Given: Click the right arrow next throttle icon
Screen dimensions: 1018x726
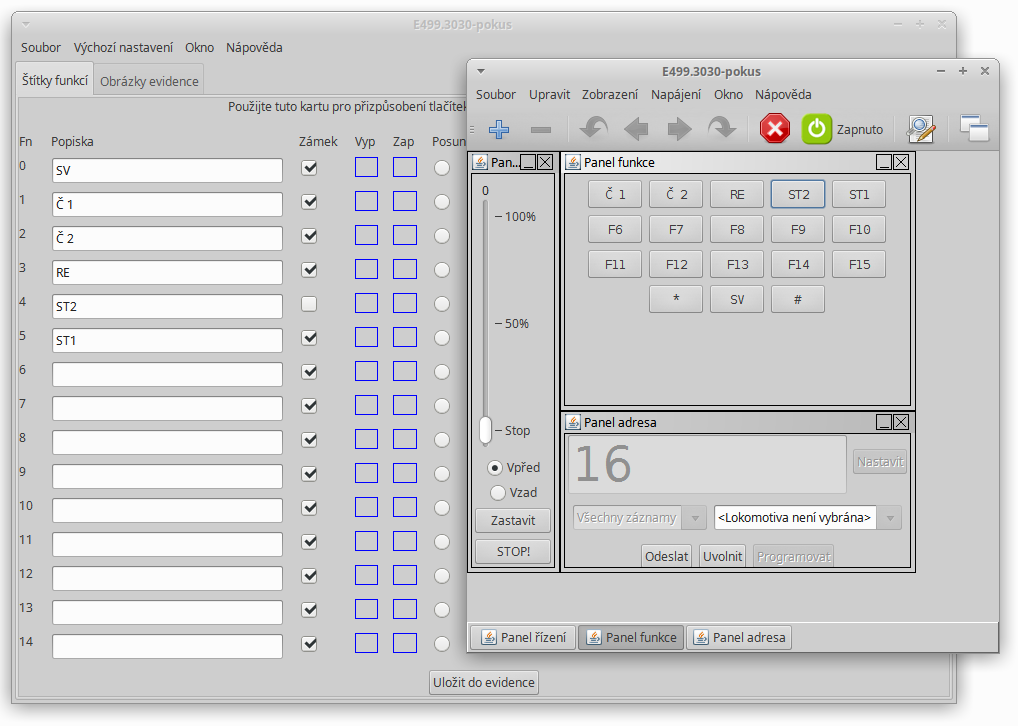Looking at the screenshot, I should (x=679, y=129).
